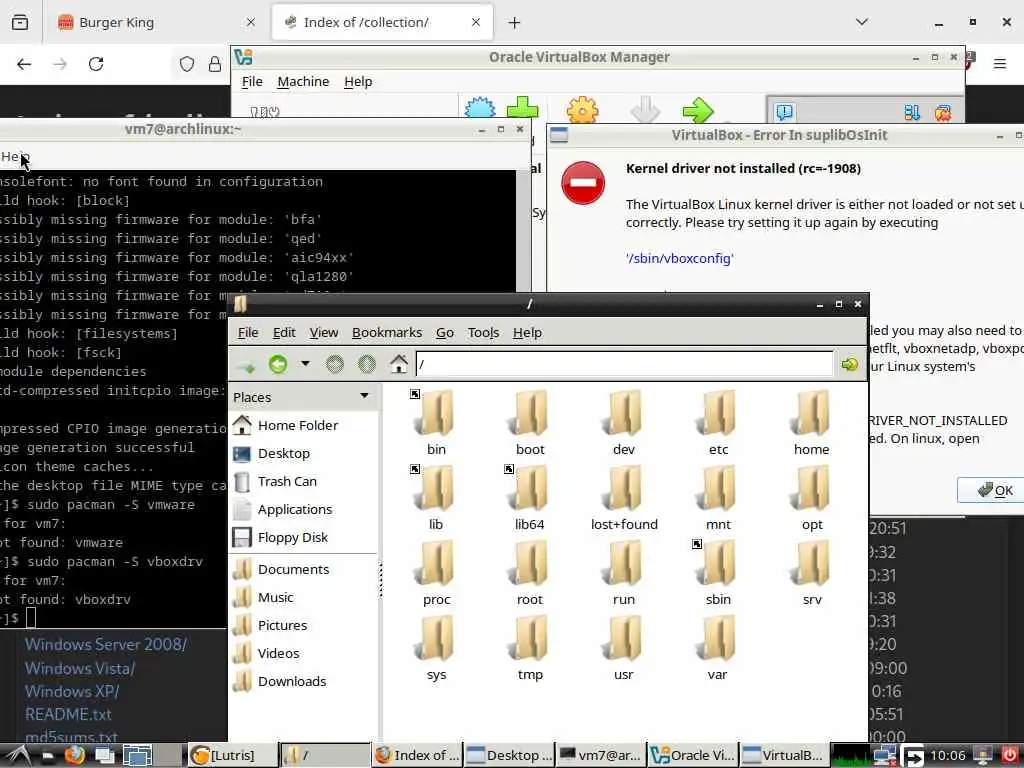
Task: Open File menu in VirtualBox Manager
Action: (x=252, y=82)
